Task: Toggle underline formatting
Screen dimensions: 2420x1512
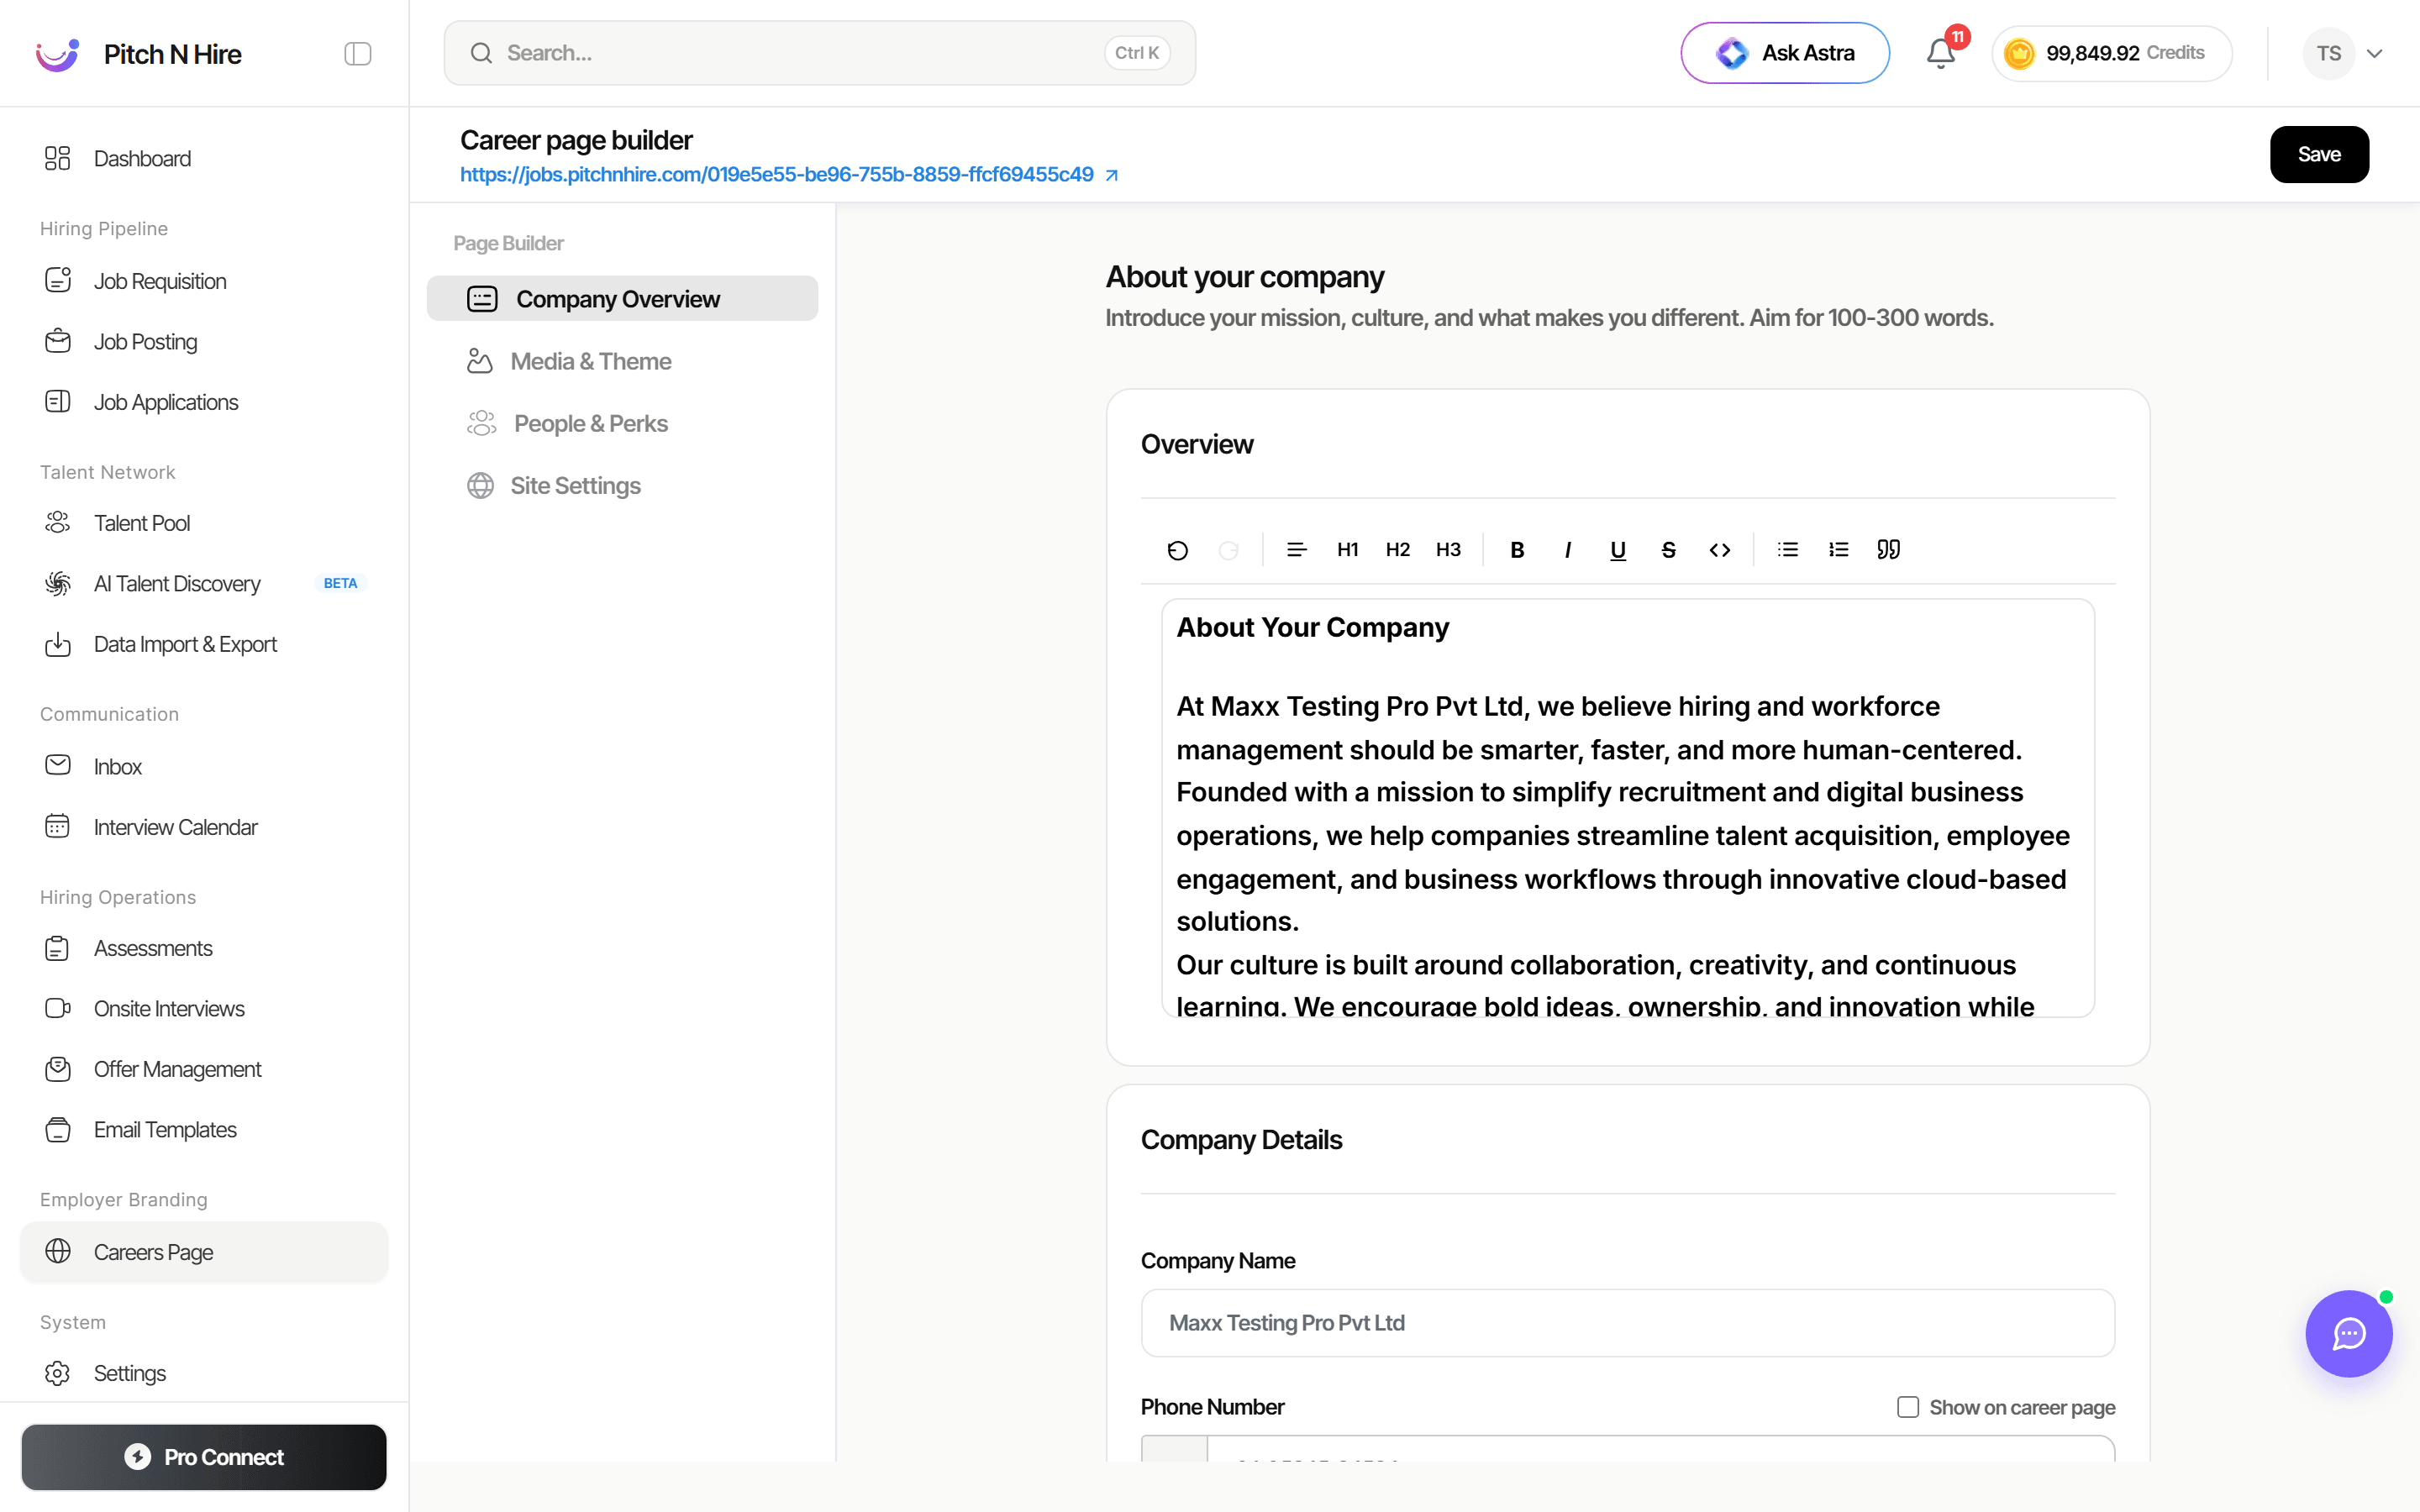Action: point(1618,550)
